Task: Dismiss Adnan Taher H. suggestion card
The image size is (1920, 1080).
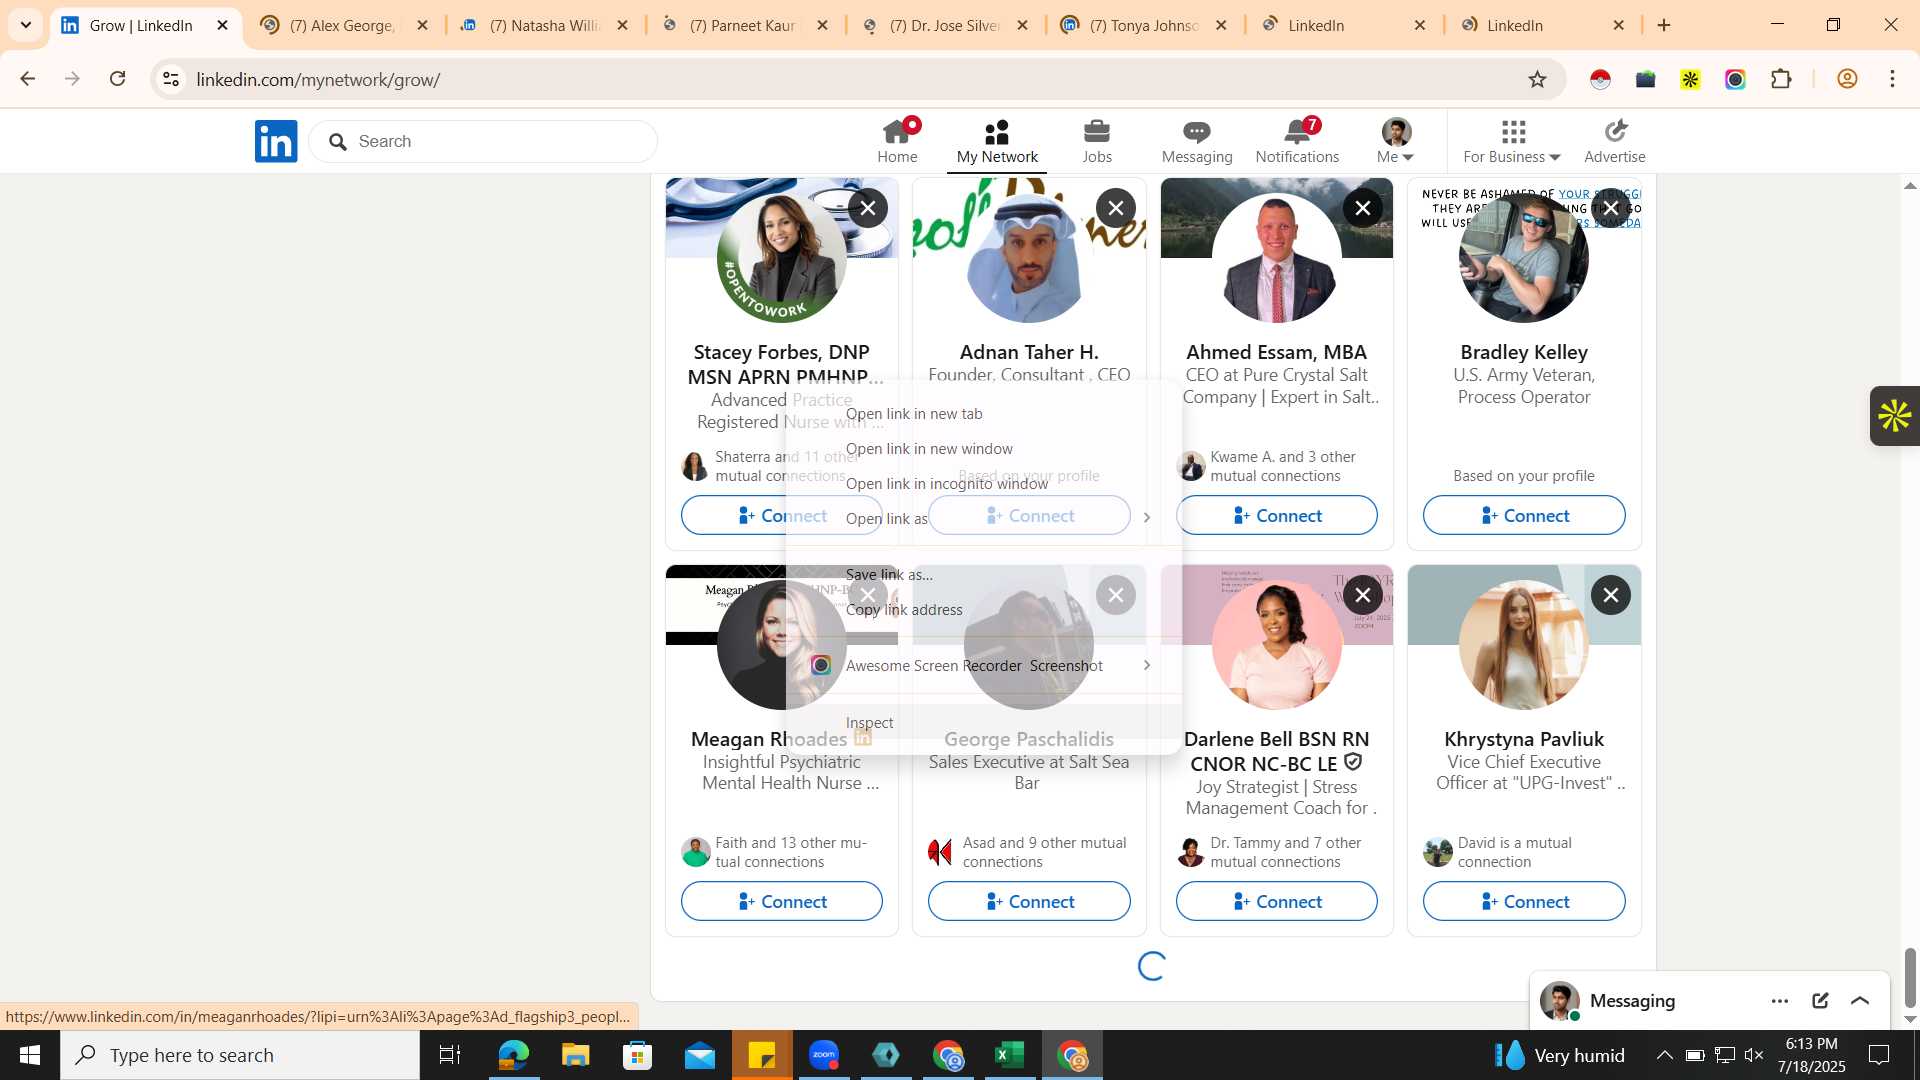Action: point(1116,208)
